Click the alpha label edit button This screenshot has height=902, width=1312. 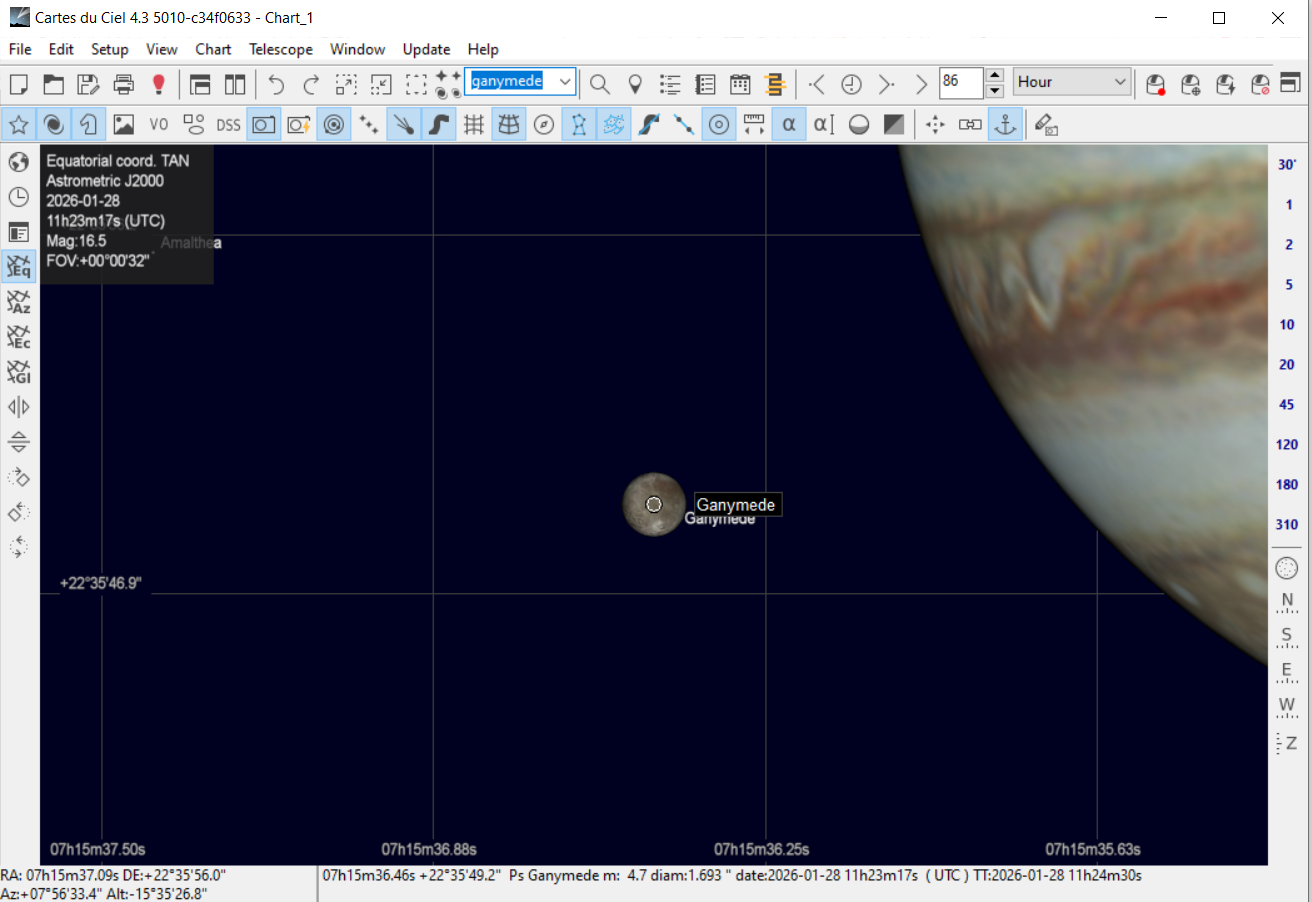pos(824,124)
